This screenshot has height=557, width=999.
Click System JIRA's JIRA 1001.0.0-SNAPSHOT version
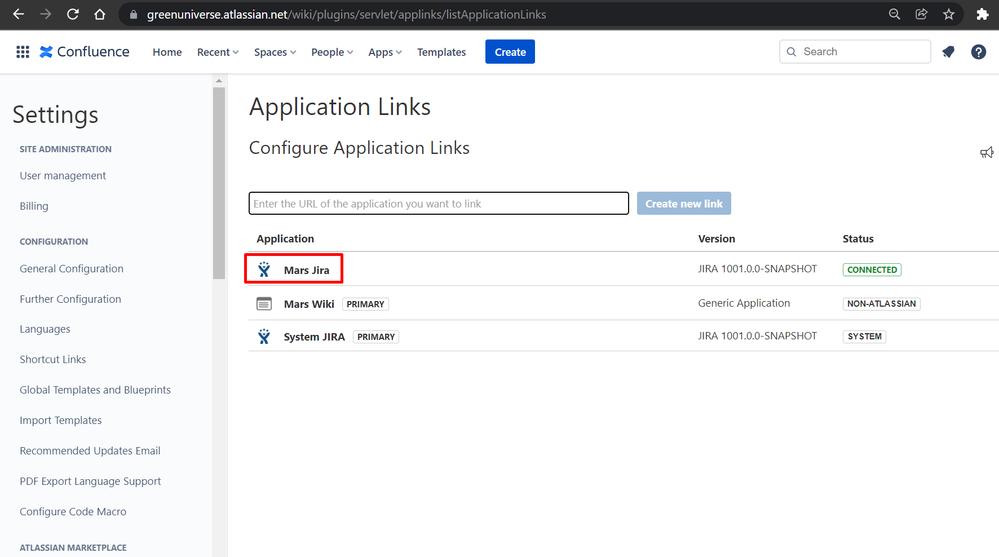[757, 336]
